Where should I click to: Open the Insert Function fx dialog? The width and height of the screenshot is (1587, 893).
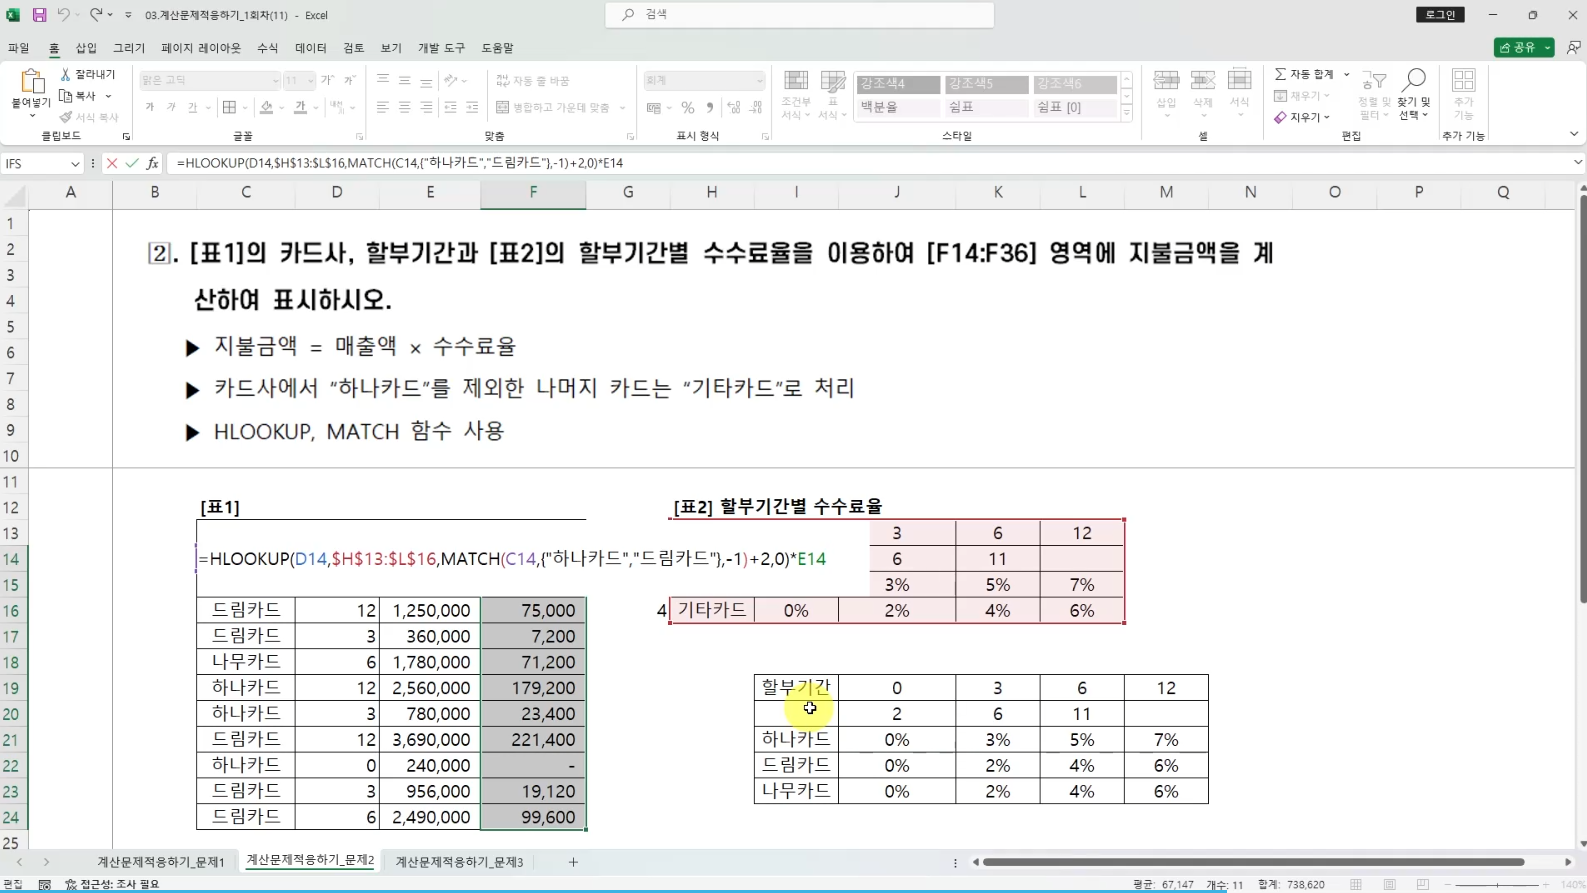(152, 163)
